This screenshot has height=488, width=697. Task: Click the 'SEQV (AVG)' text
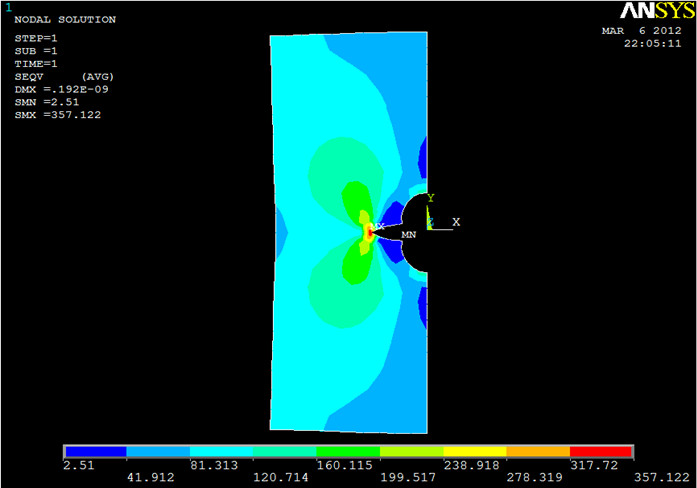(64, 76)
